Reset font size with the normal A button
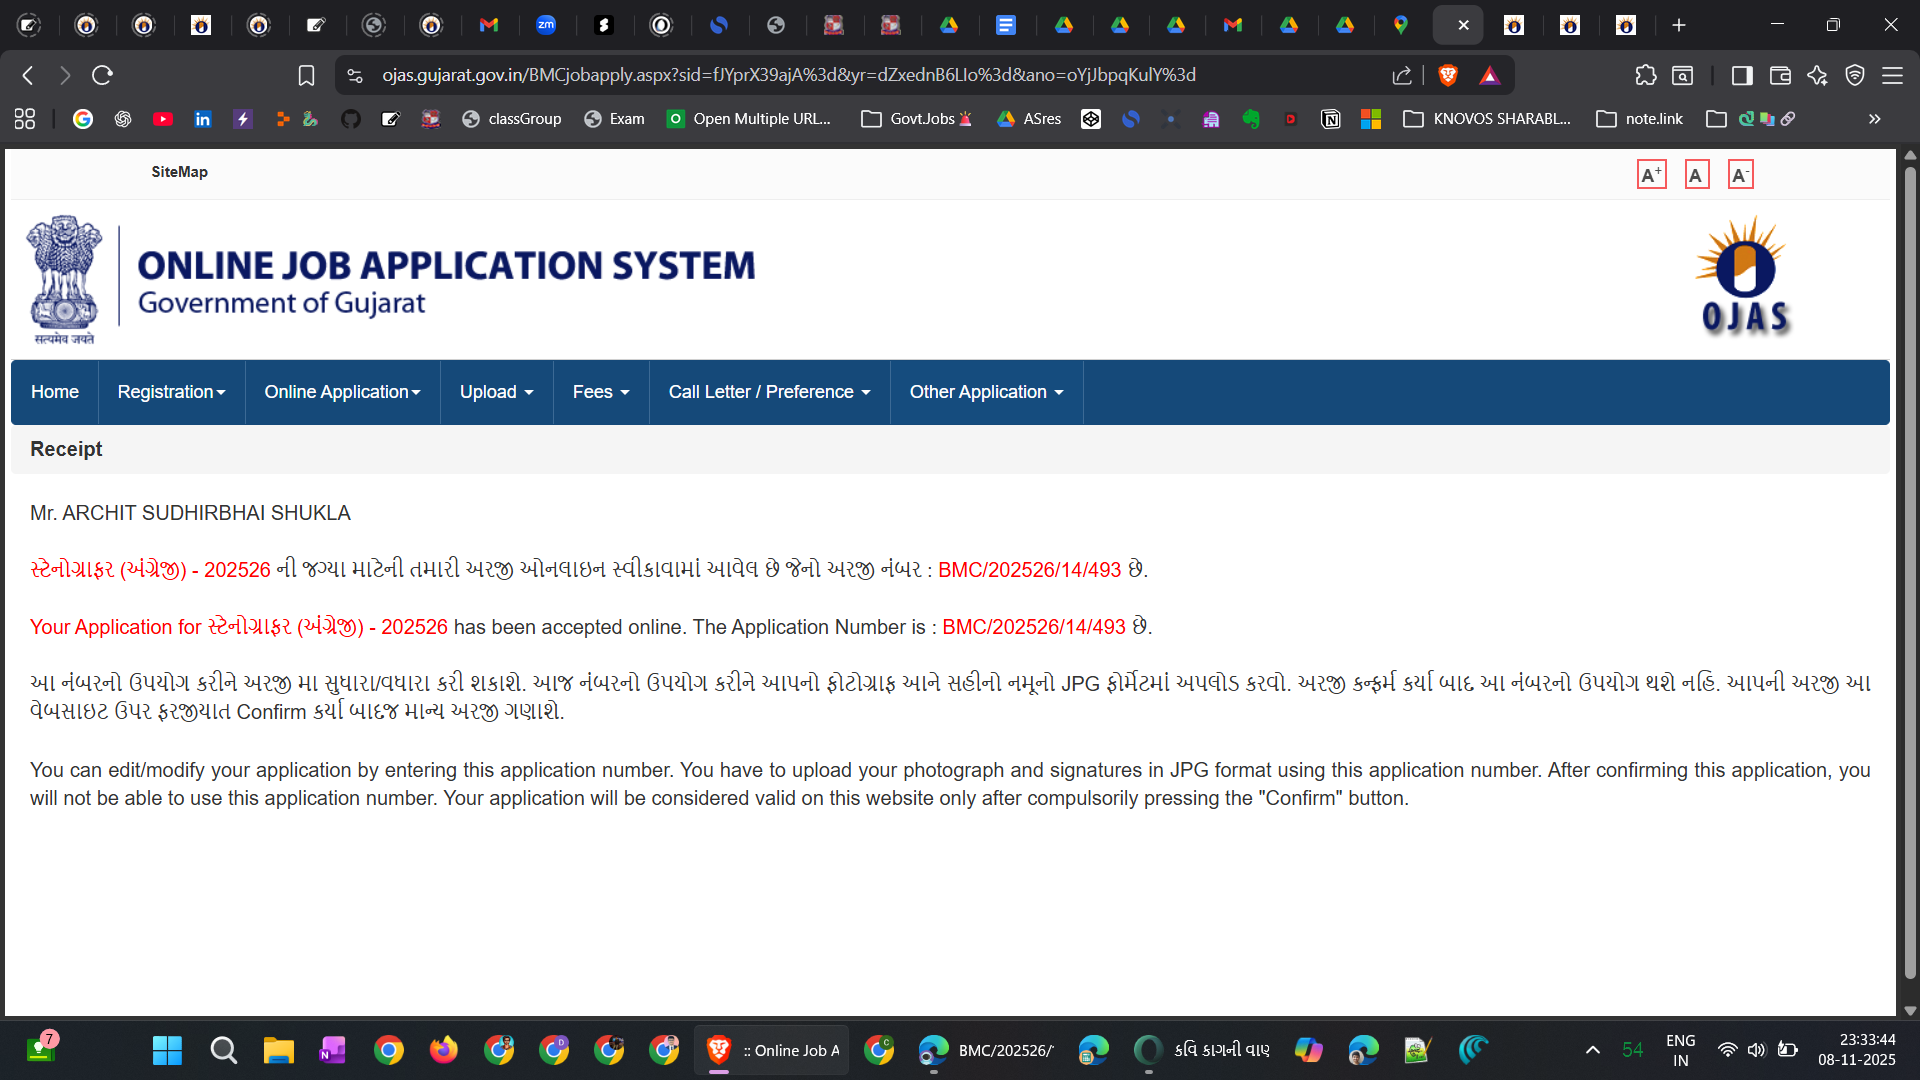The height and width of the screenshot is (1080, 1920). [x=1696, y=175]
